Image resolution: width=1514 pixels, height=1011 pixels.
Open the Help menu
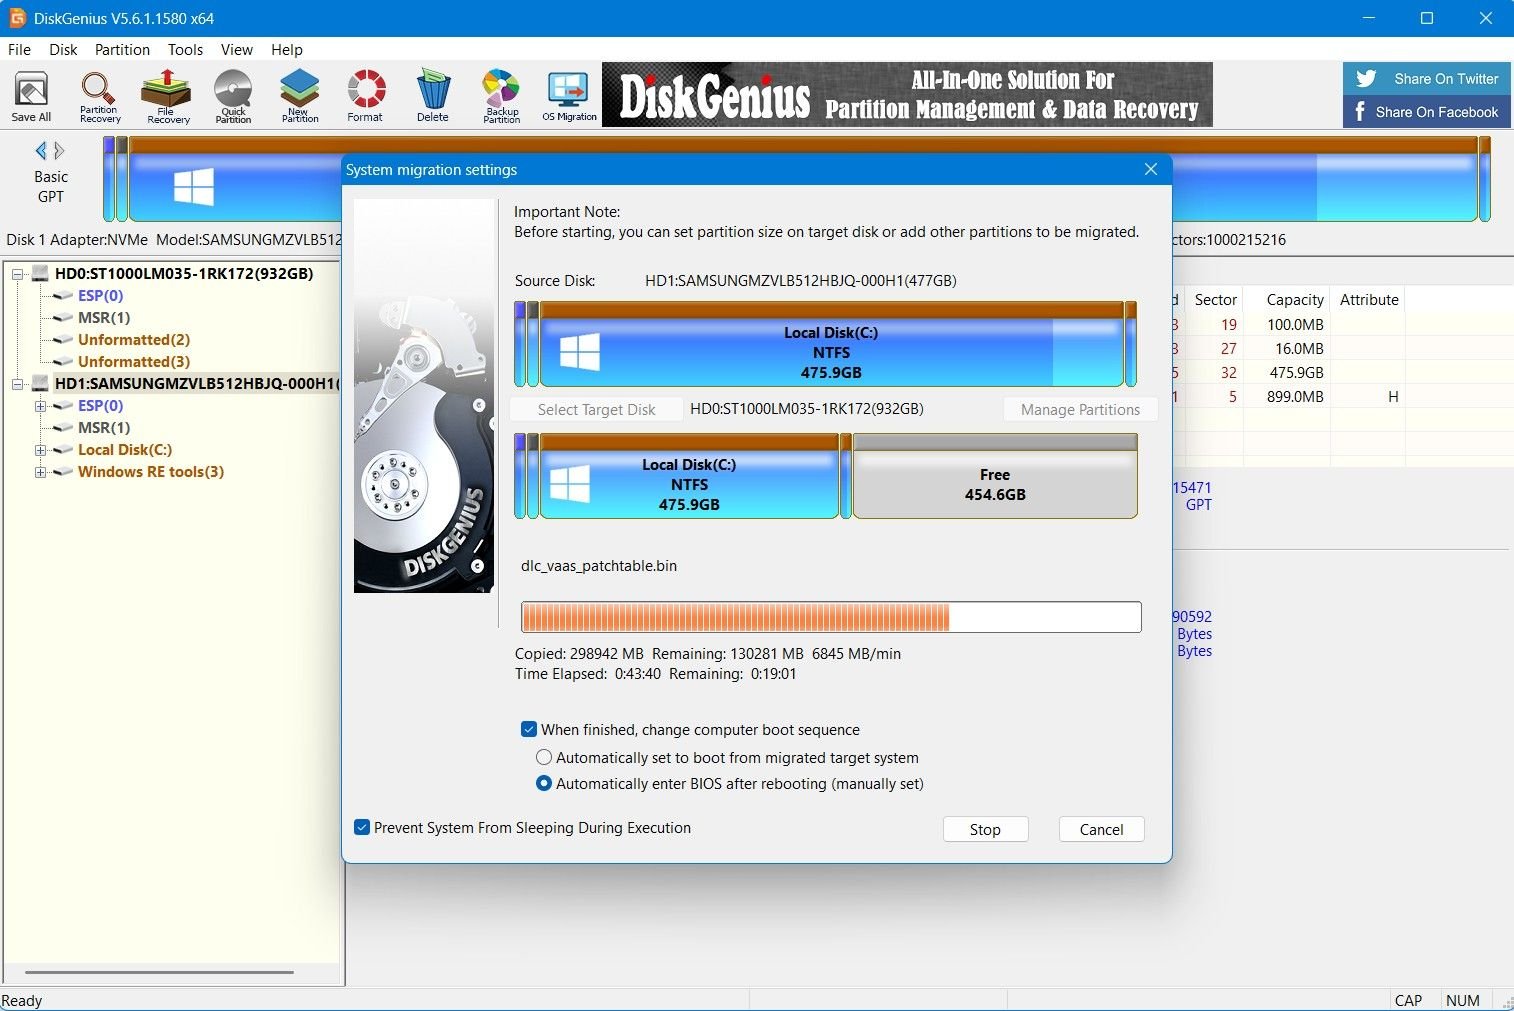287,49
